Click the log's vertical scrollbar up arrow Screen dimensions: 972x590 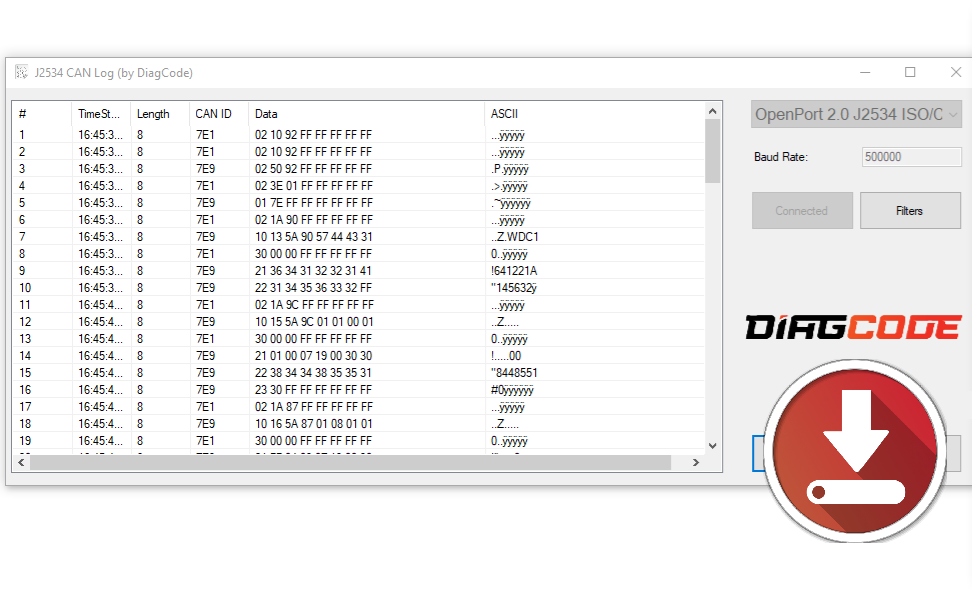pyautogui.click(x=712, y=111)
